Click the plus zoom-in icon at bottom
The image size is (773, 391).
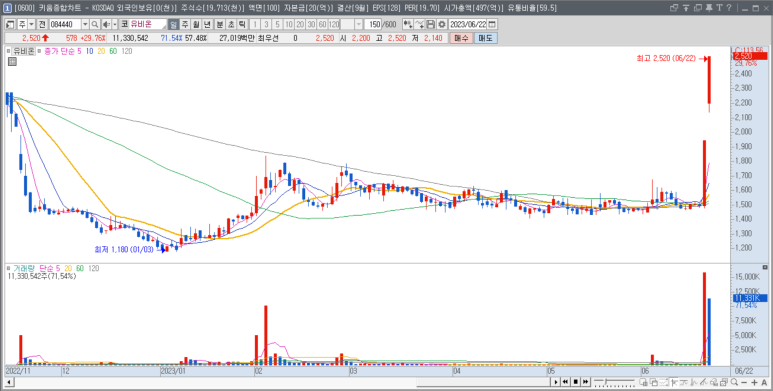[x=754, y=382]
